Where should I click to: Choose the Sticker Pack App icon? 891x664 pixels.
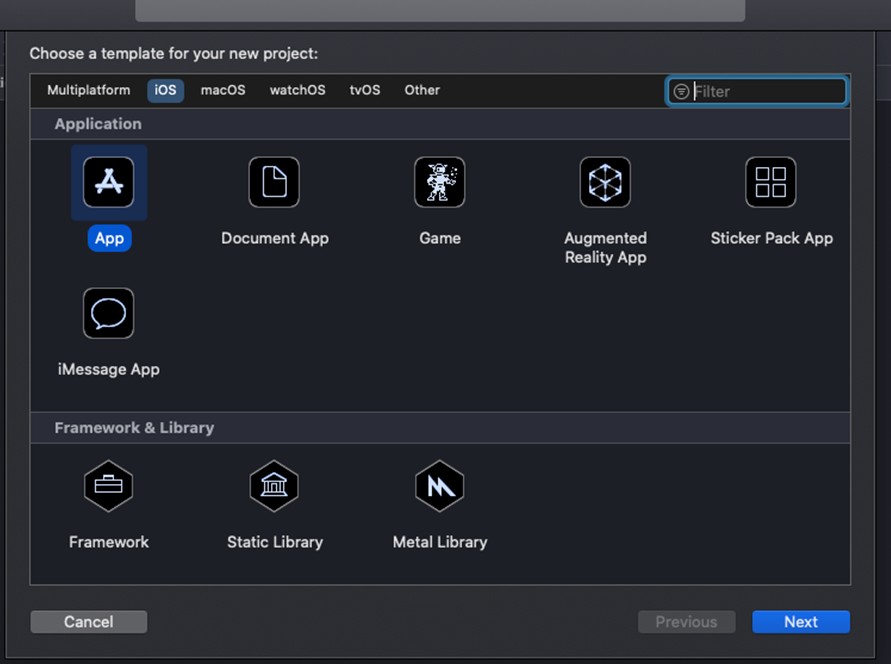771,182
